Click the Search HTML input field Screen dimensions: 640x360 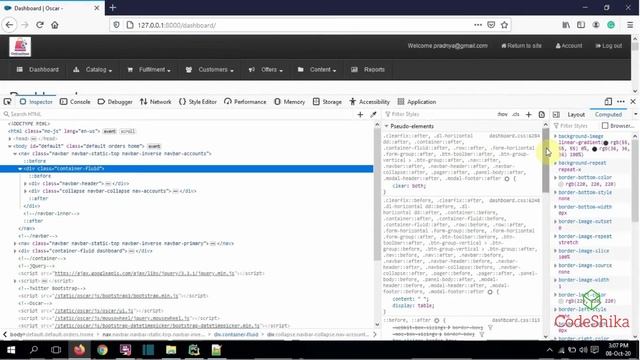pos(180,114)
